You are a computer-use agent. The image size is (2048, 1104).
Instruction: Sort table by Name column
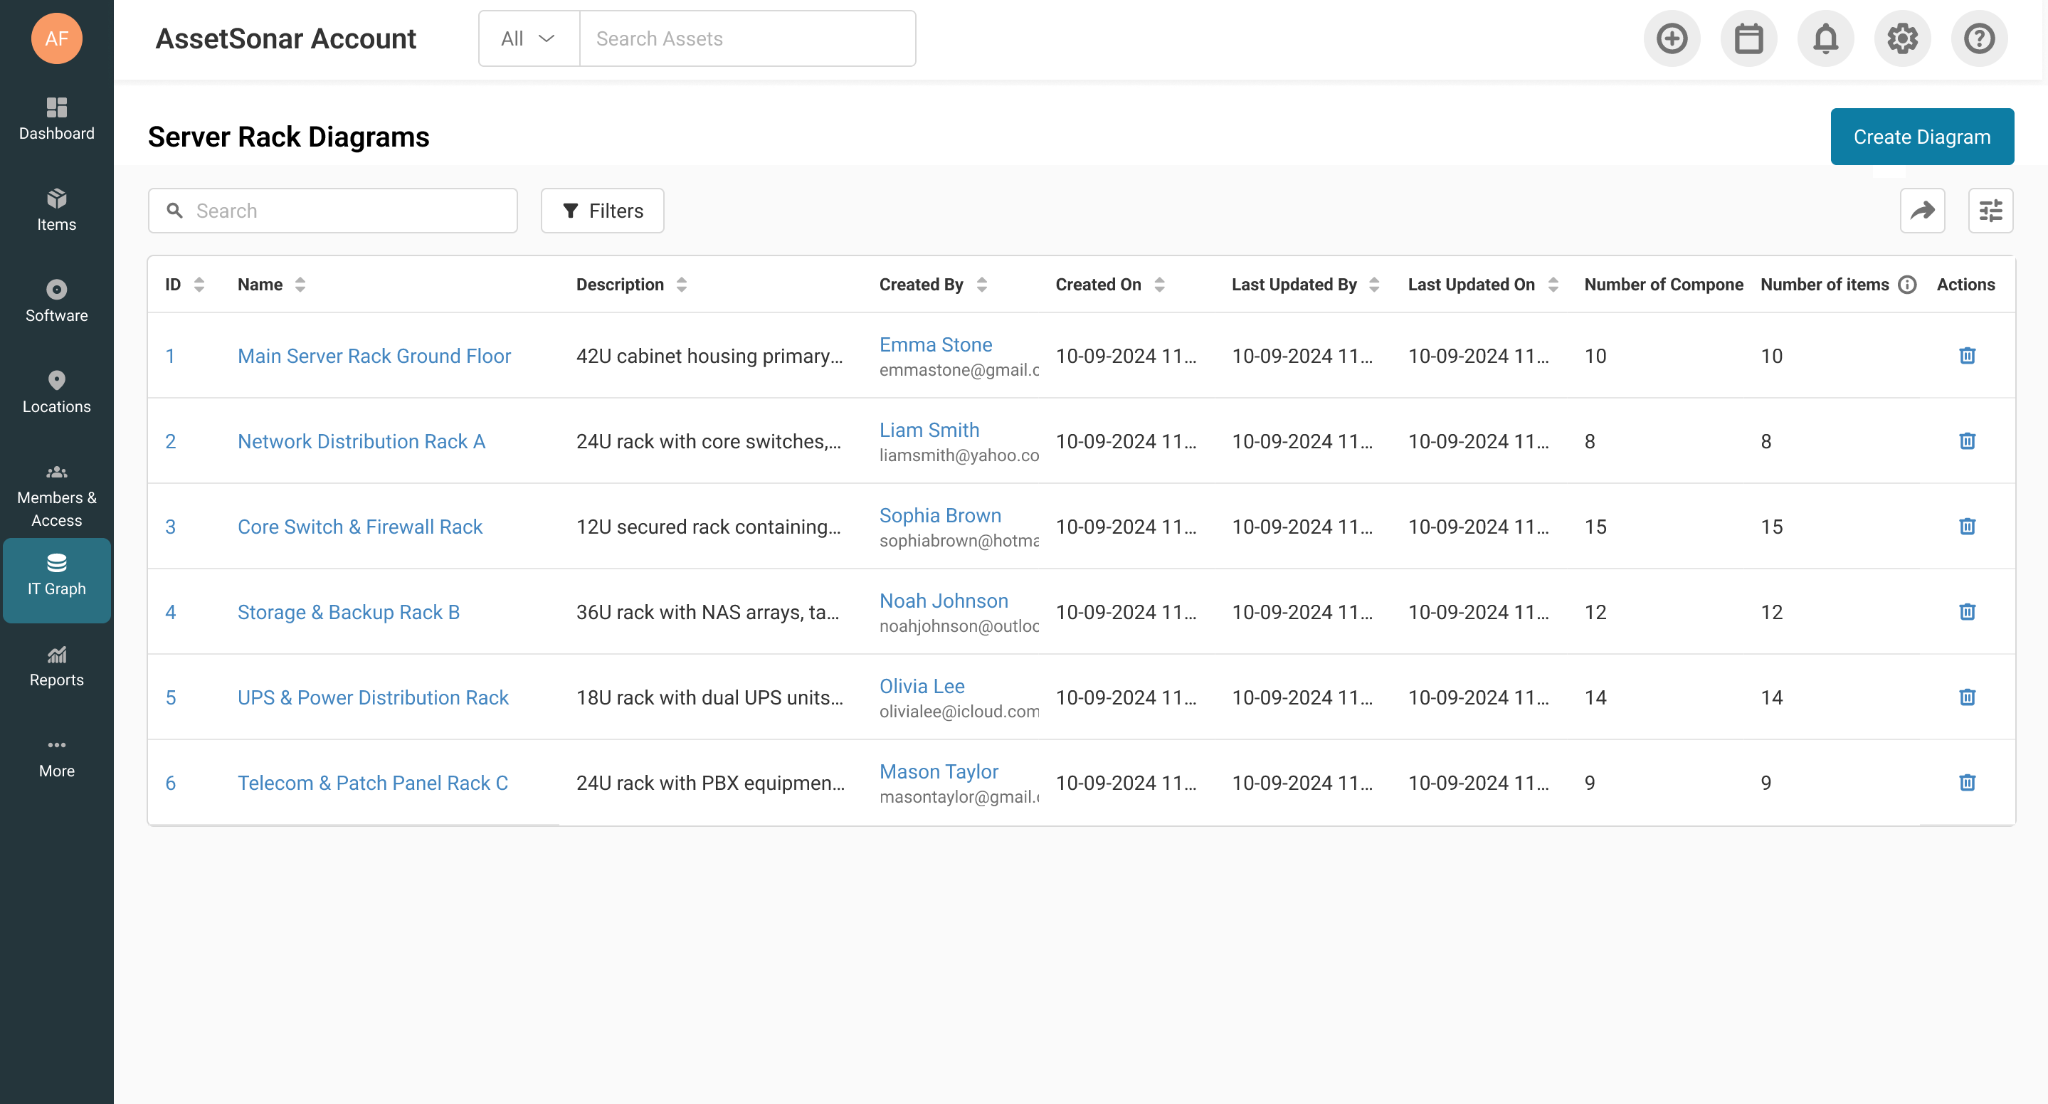pos(300,285)
